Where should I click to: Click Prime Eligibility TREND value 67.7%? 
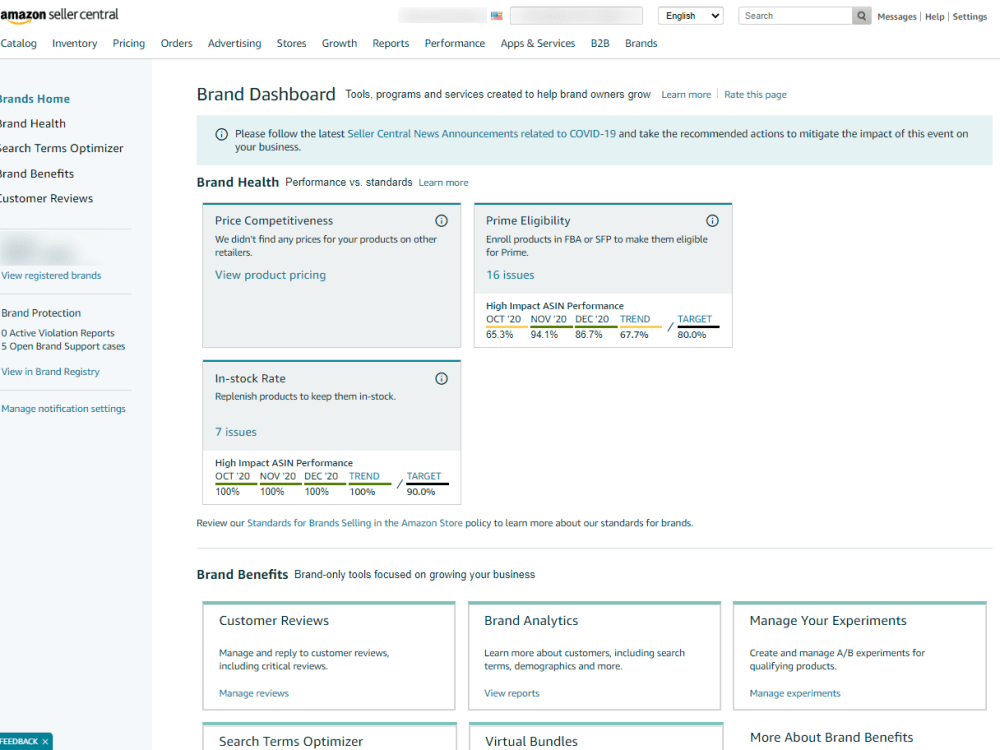pyautogui.click(x=634, y=335)
